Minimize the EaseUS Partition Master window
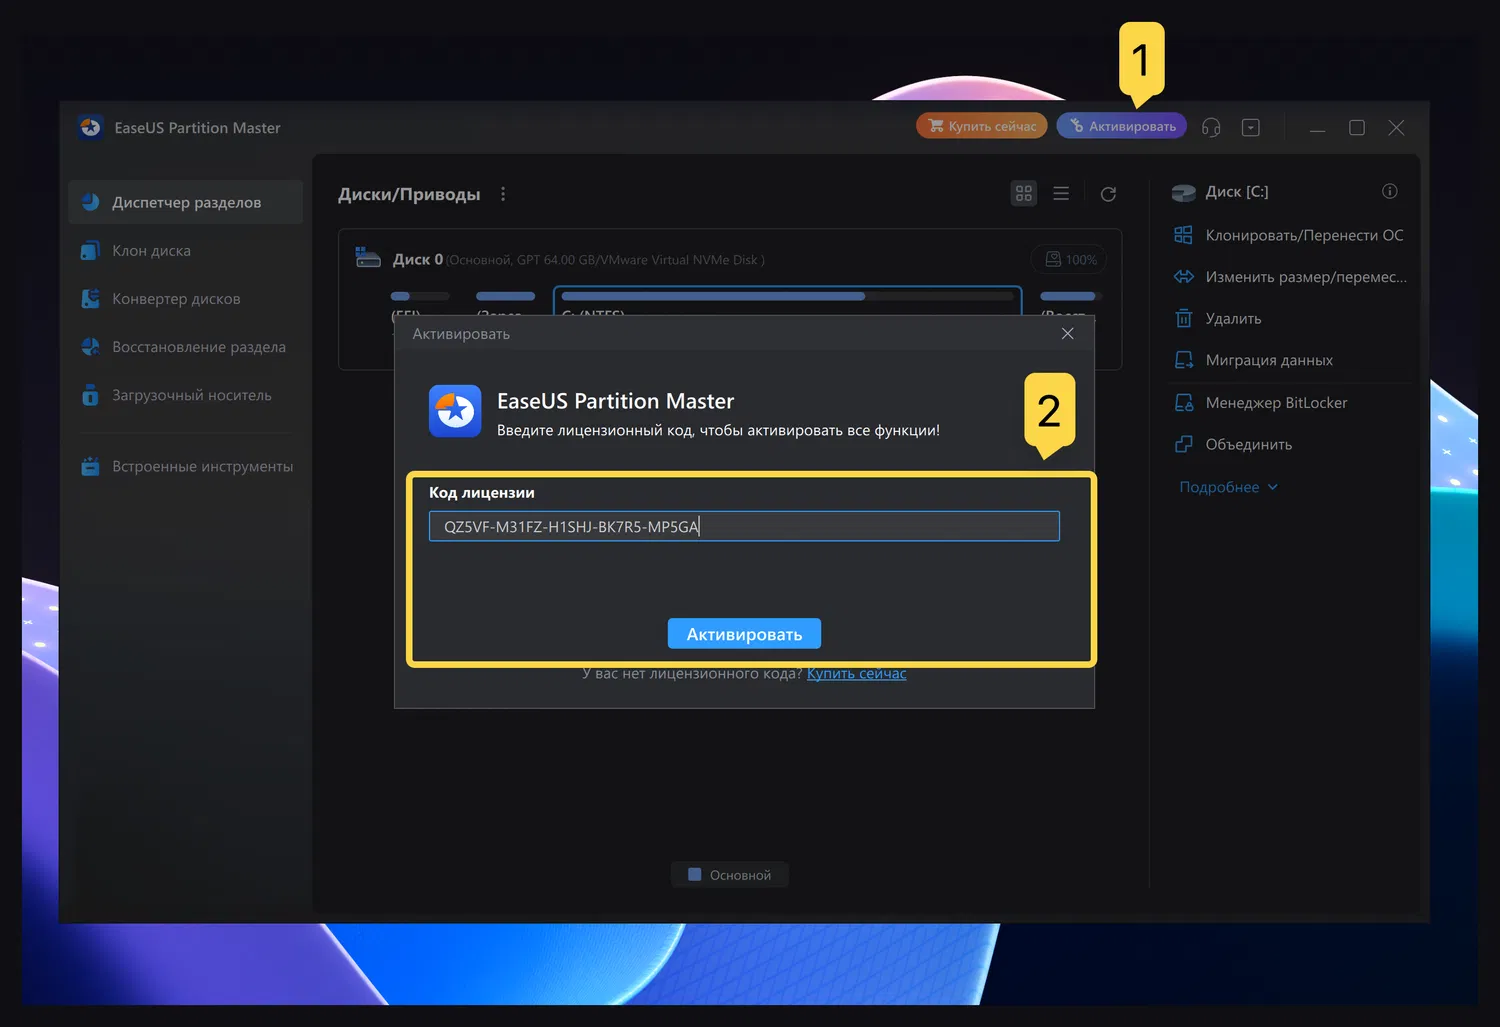This screenshot has height=1027, width=1500. click(x=1318, y=128)
